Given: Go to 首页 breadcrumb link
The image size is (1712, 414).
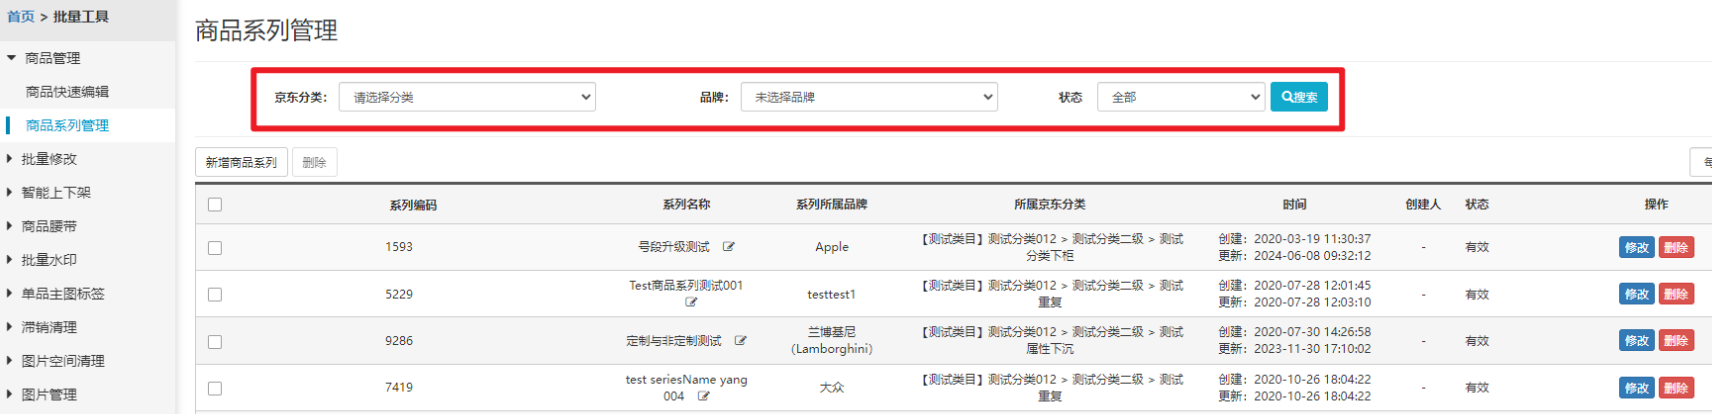Looking at the screenshot, I should [21, 17].
